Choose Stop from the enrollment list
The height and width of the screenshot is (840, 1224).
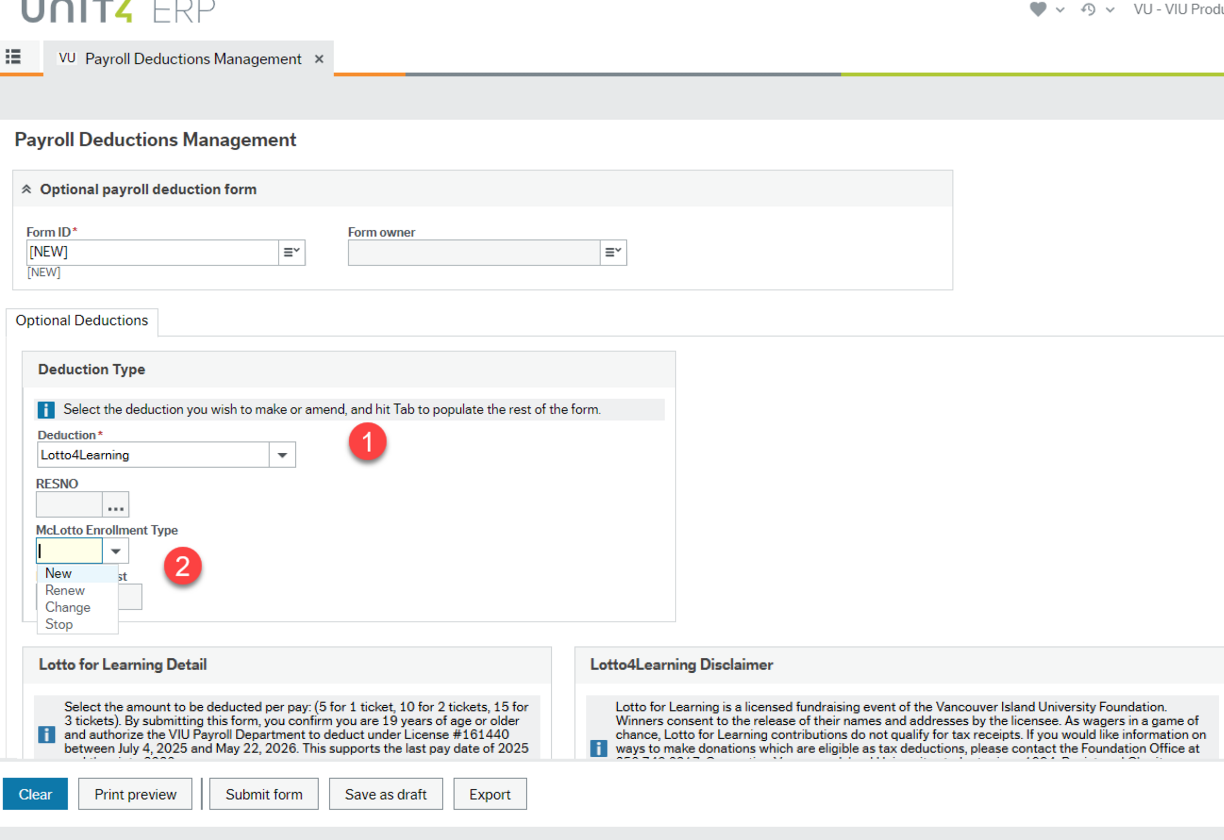[x=77, y=625]
